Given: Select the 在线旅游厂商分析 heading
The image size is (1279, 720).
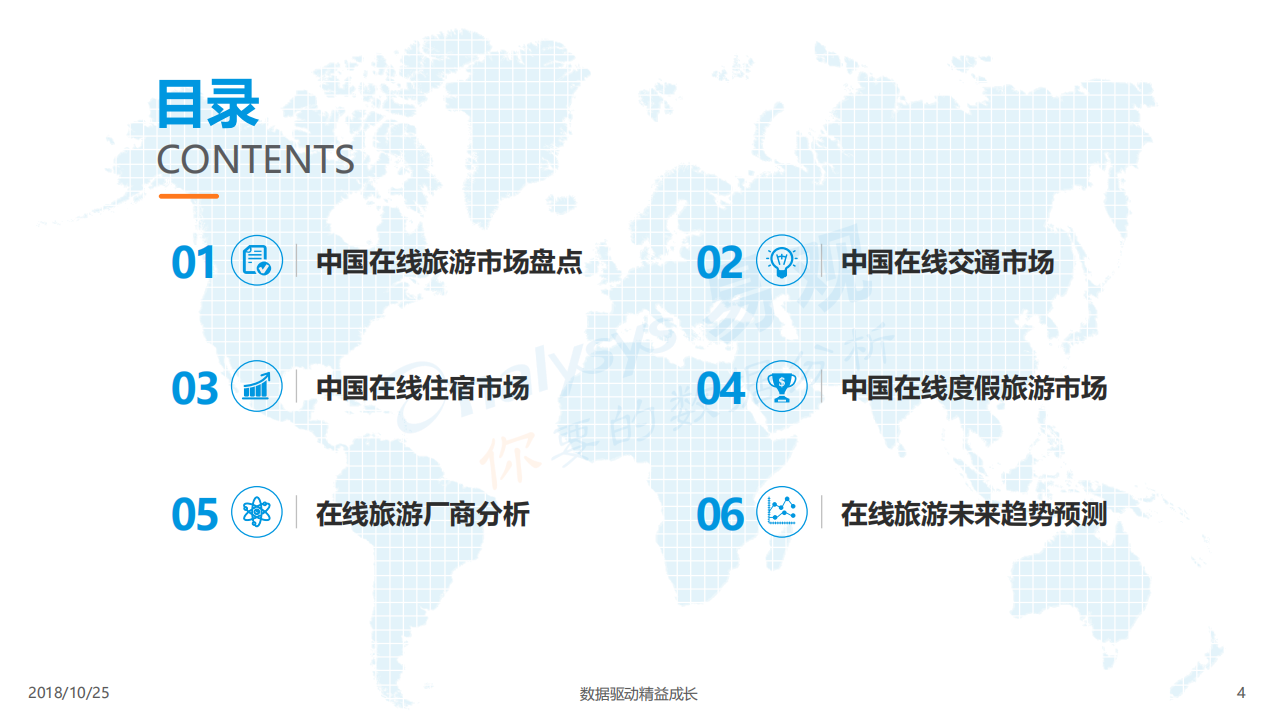Looking at the screenshot, I should coord(422,514).
